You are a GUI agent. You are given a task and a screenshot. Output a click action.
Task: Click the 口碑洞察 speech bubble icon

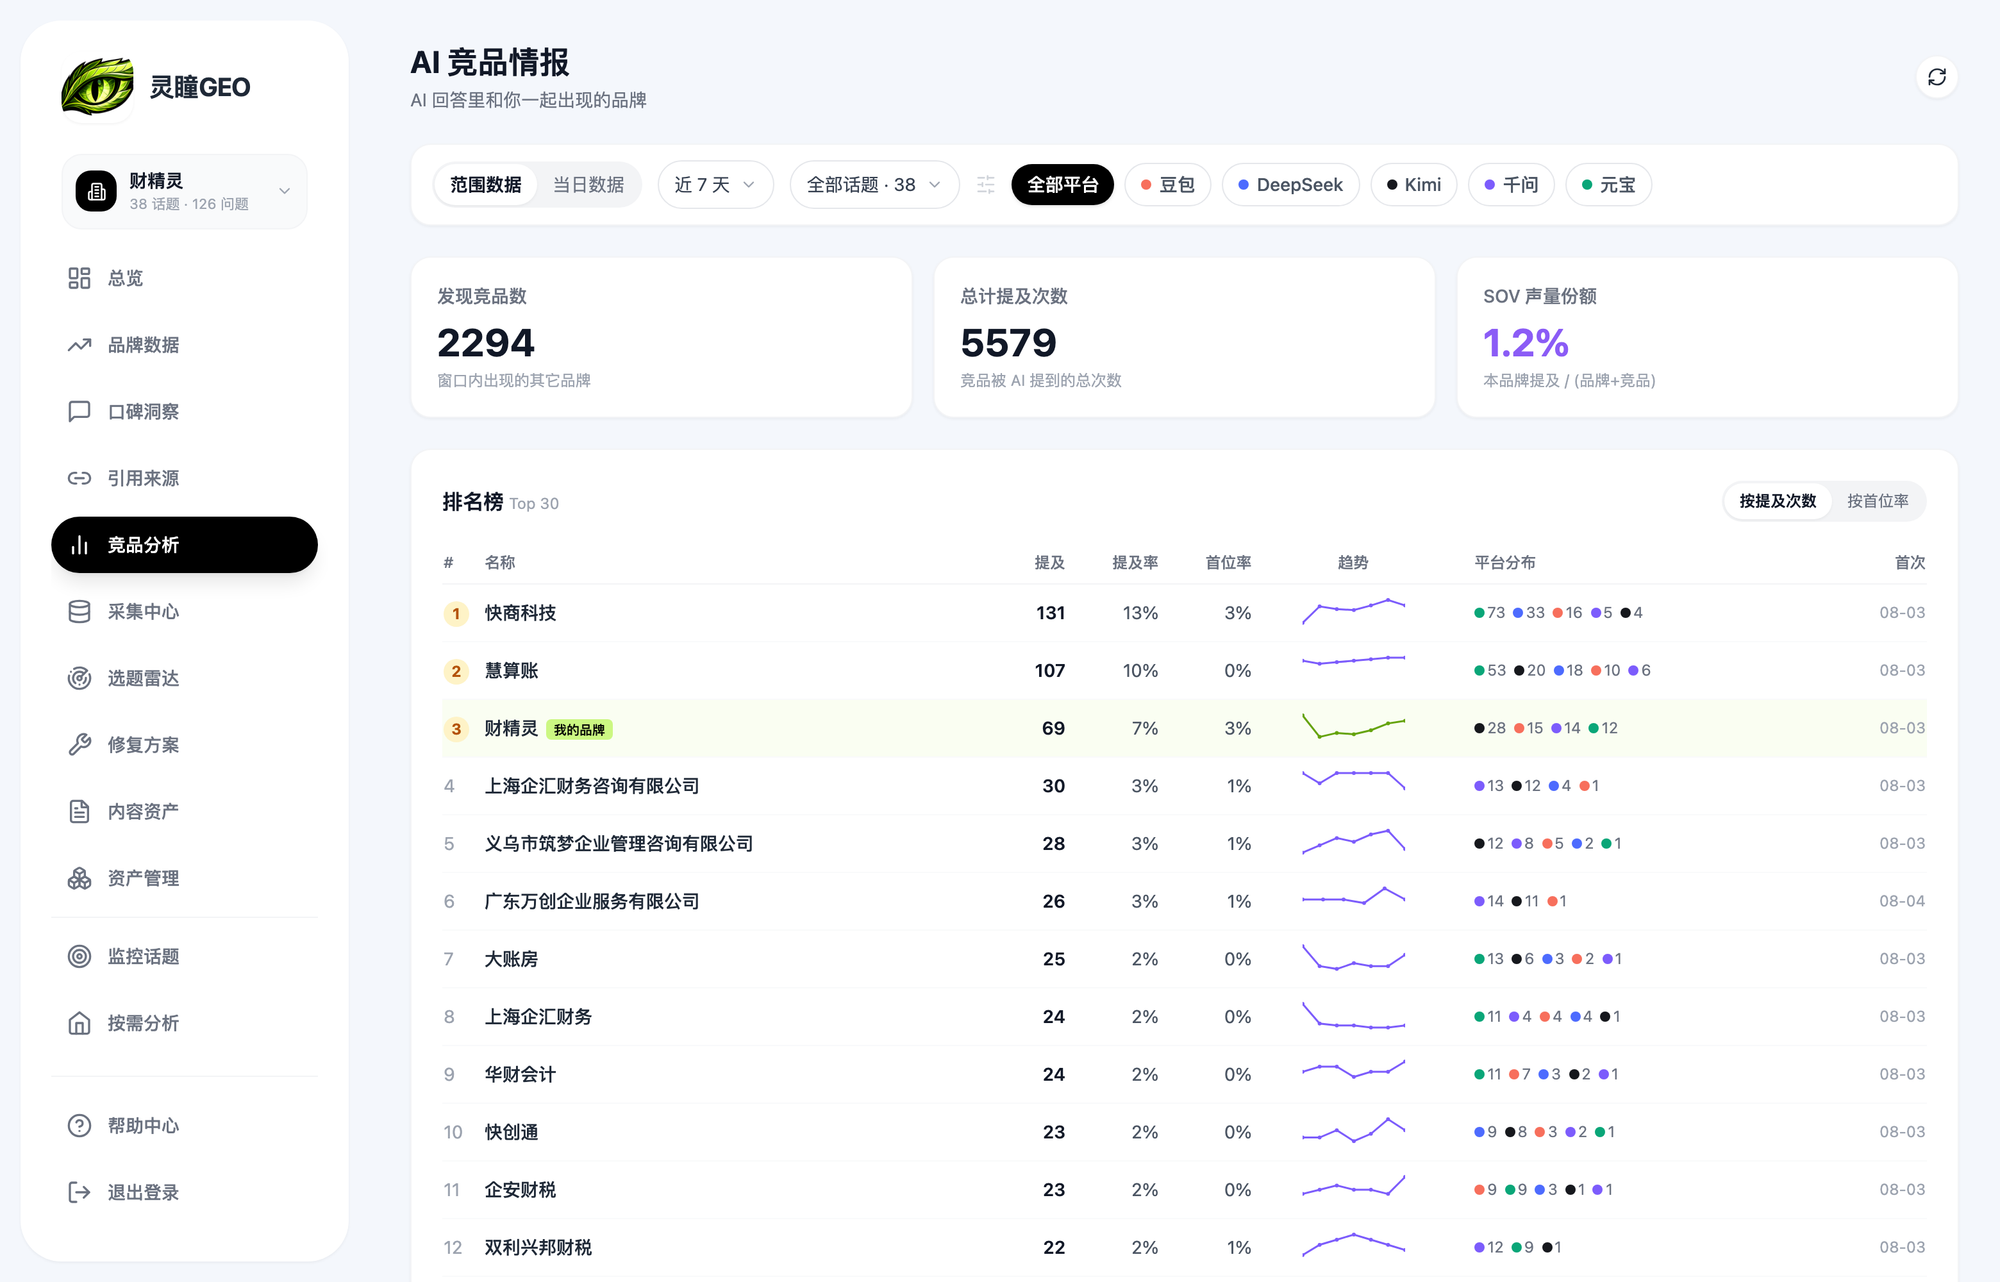[x=79, y=411]
